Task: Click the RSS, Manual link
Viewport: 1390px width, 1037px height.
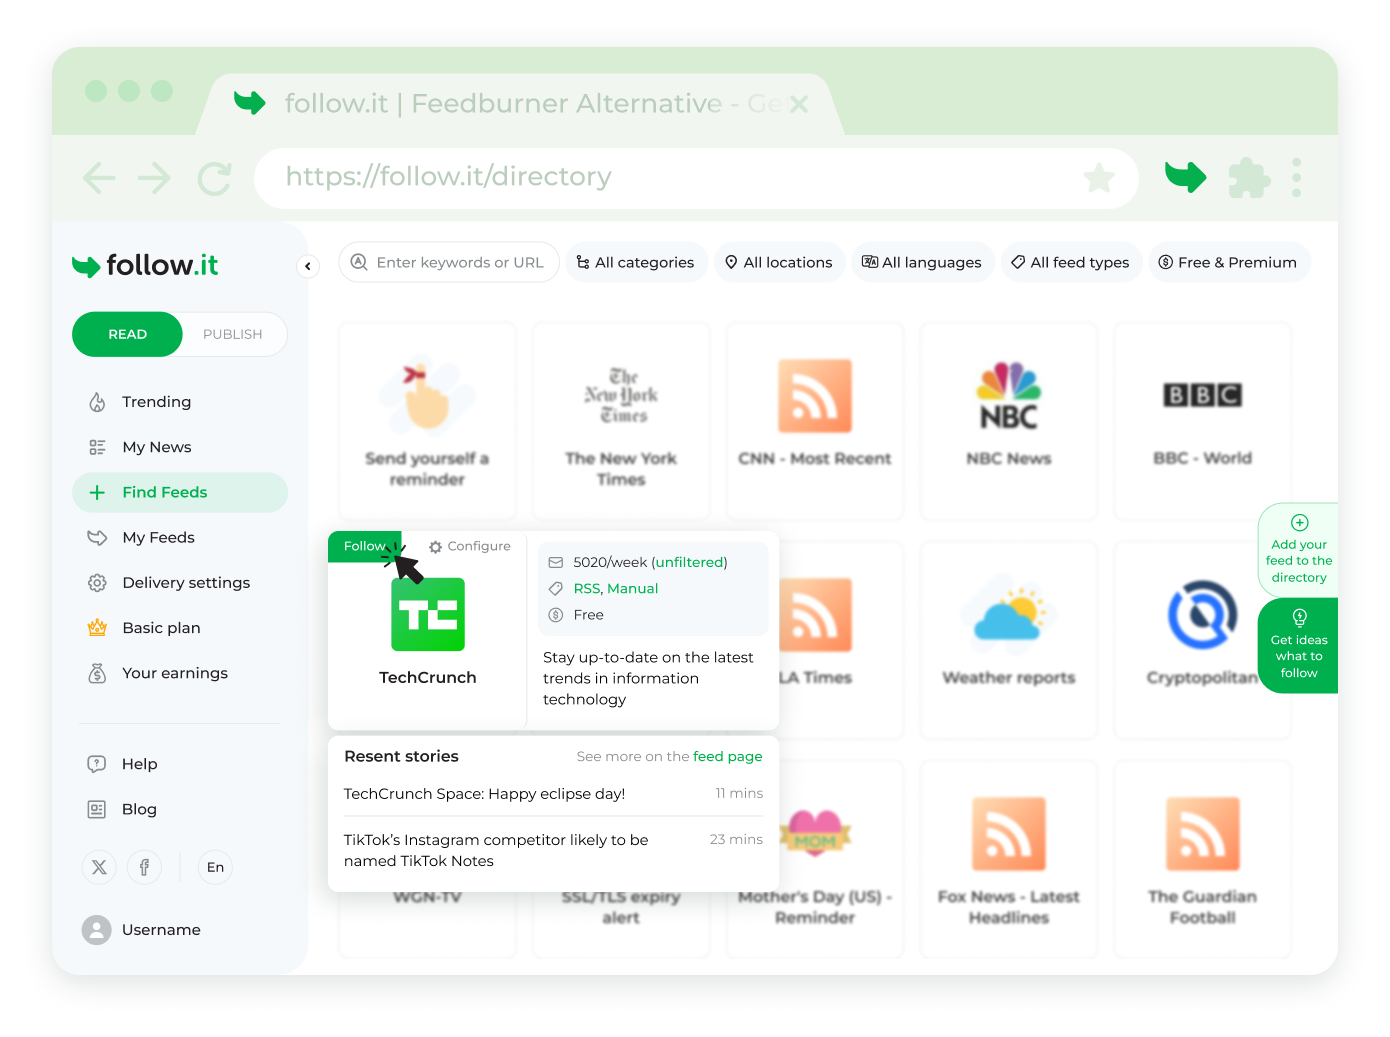Action: [616, 589]
